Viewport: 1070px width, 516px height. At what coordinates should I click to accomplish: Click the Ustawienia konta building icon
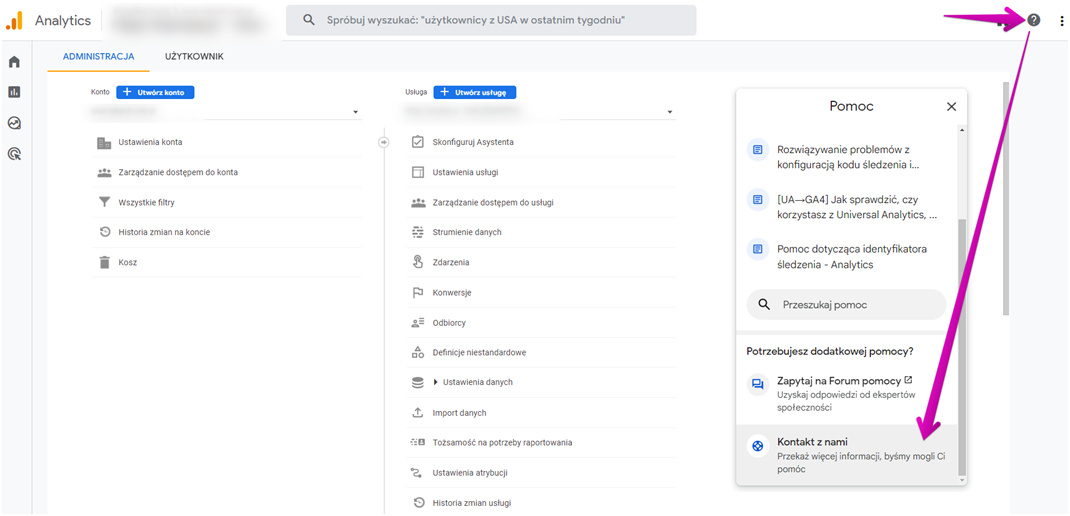tap(104, 143)
